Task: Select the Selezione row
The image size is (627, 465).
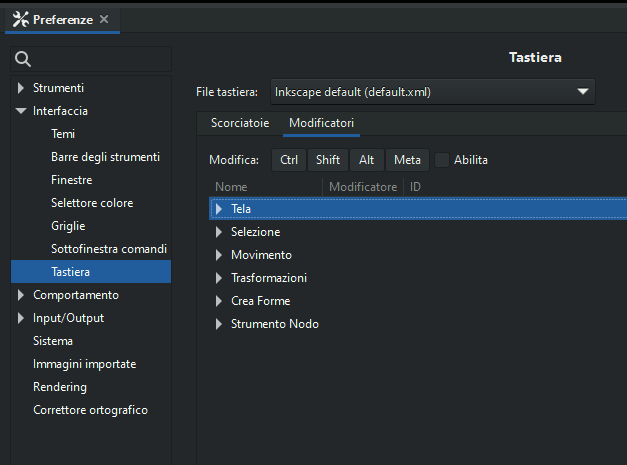Action: click(418, 232)
